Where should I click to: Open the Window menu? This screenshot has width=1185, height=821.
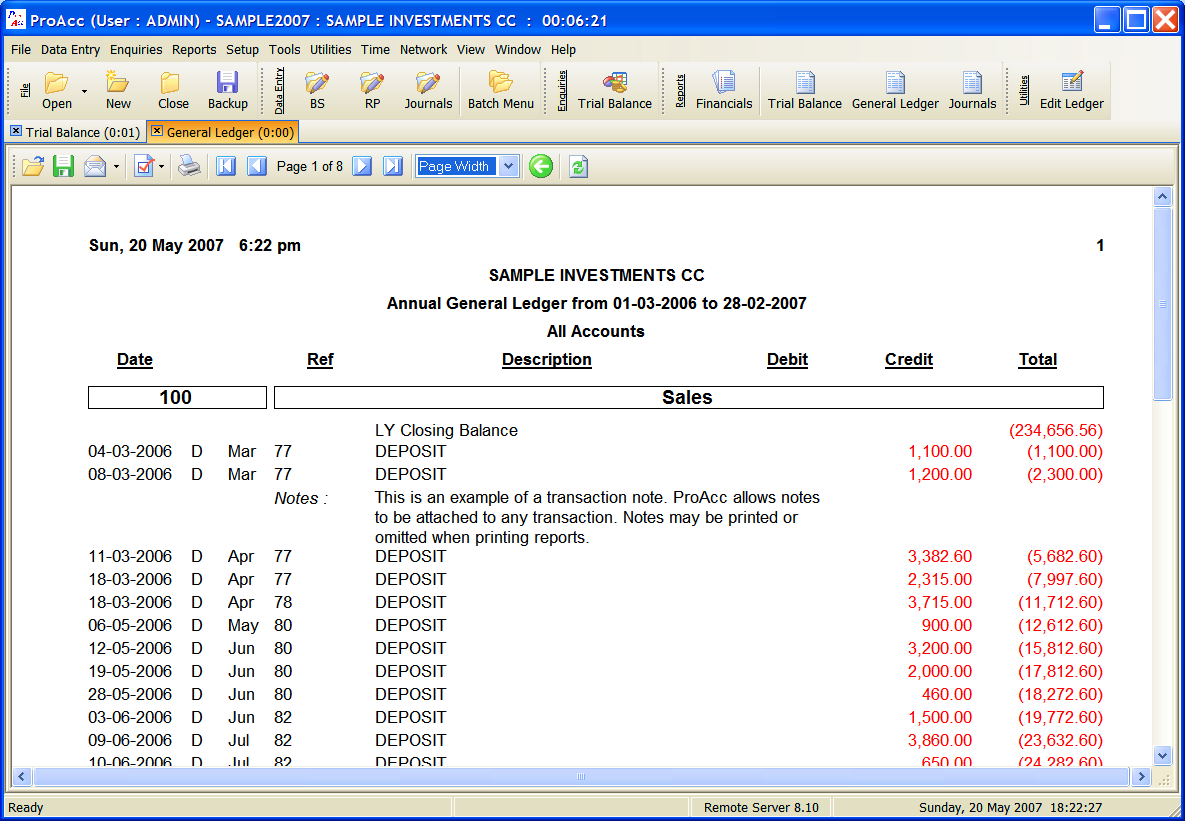518,50
